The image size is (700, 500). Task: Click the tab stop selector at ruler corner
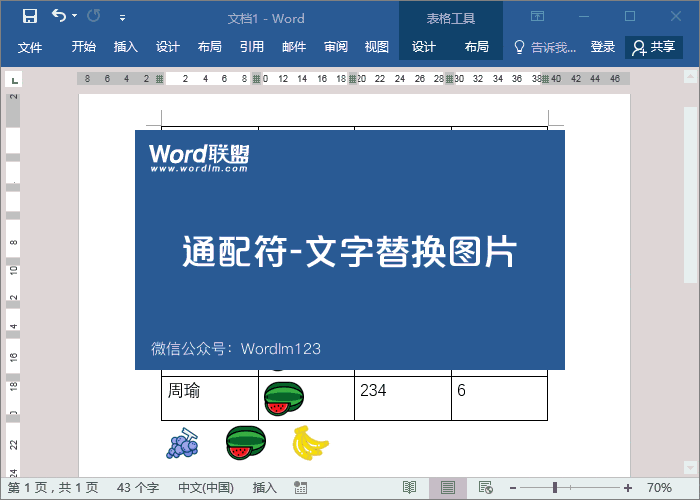(x=14, y=80)
